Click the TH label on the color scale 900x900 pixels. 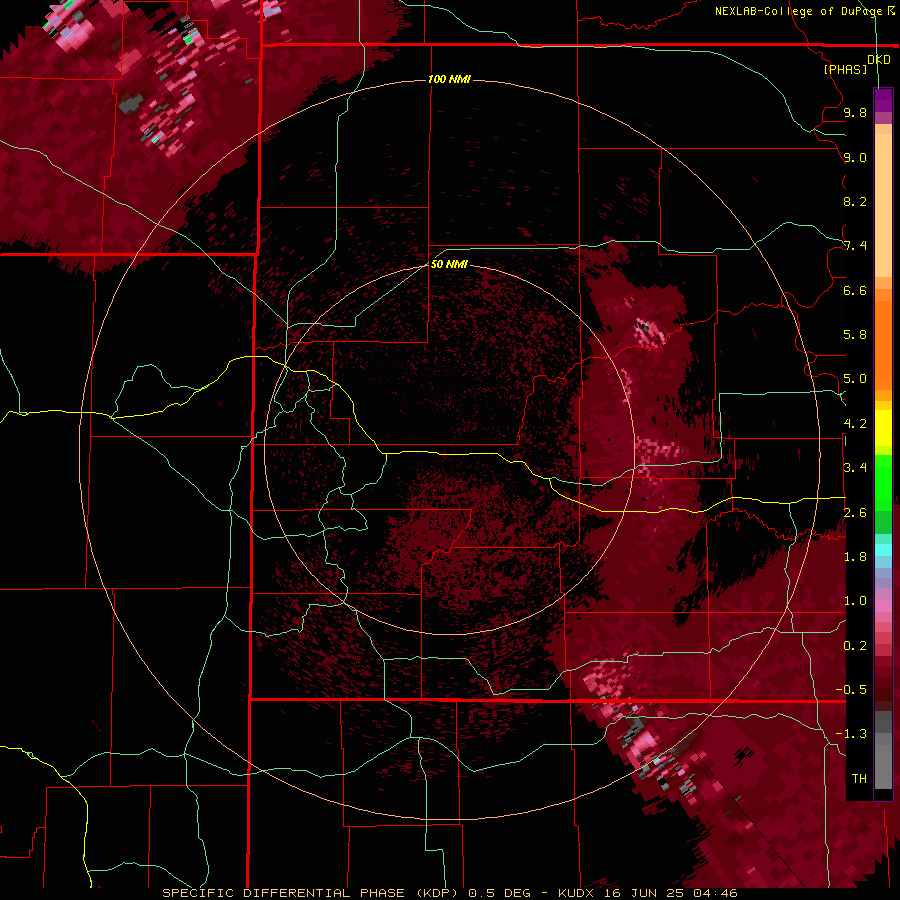click(x=859, y=779)
